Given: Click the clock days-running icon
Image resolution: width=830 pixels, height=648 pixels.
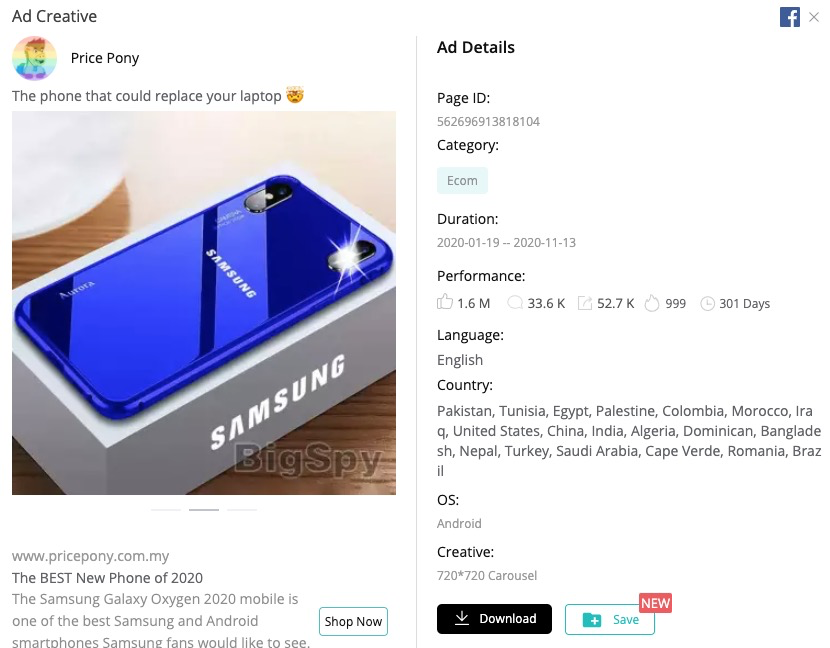Looking at the screenshot, I should point(707,303).
